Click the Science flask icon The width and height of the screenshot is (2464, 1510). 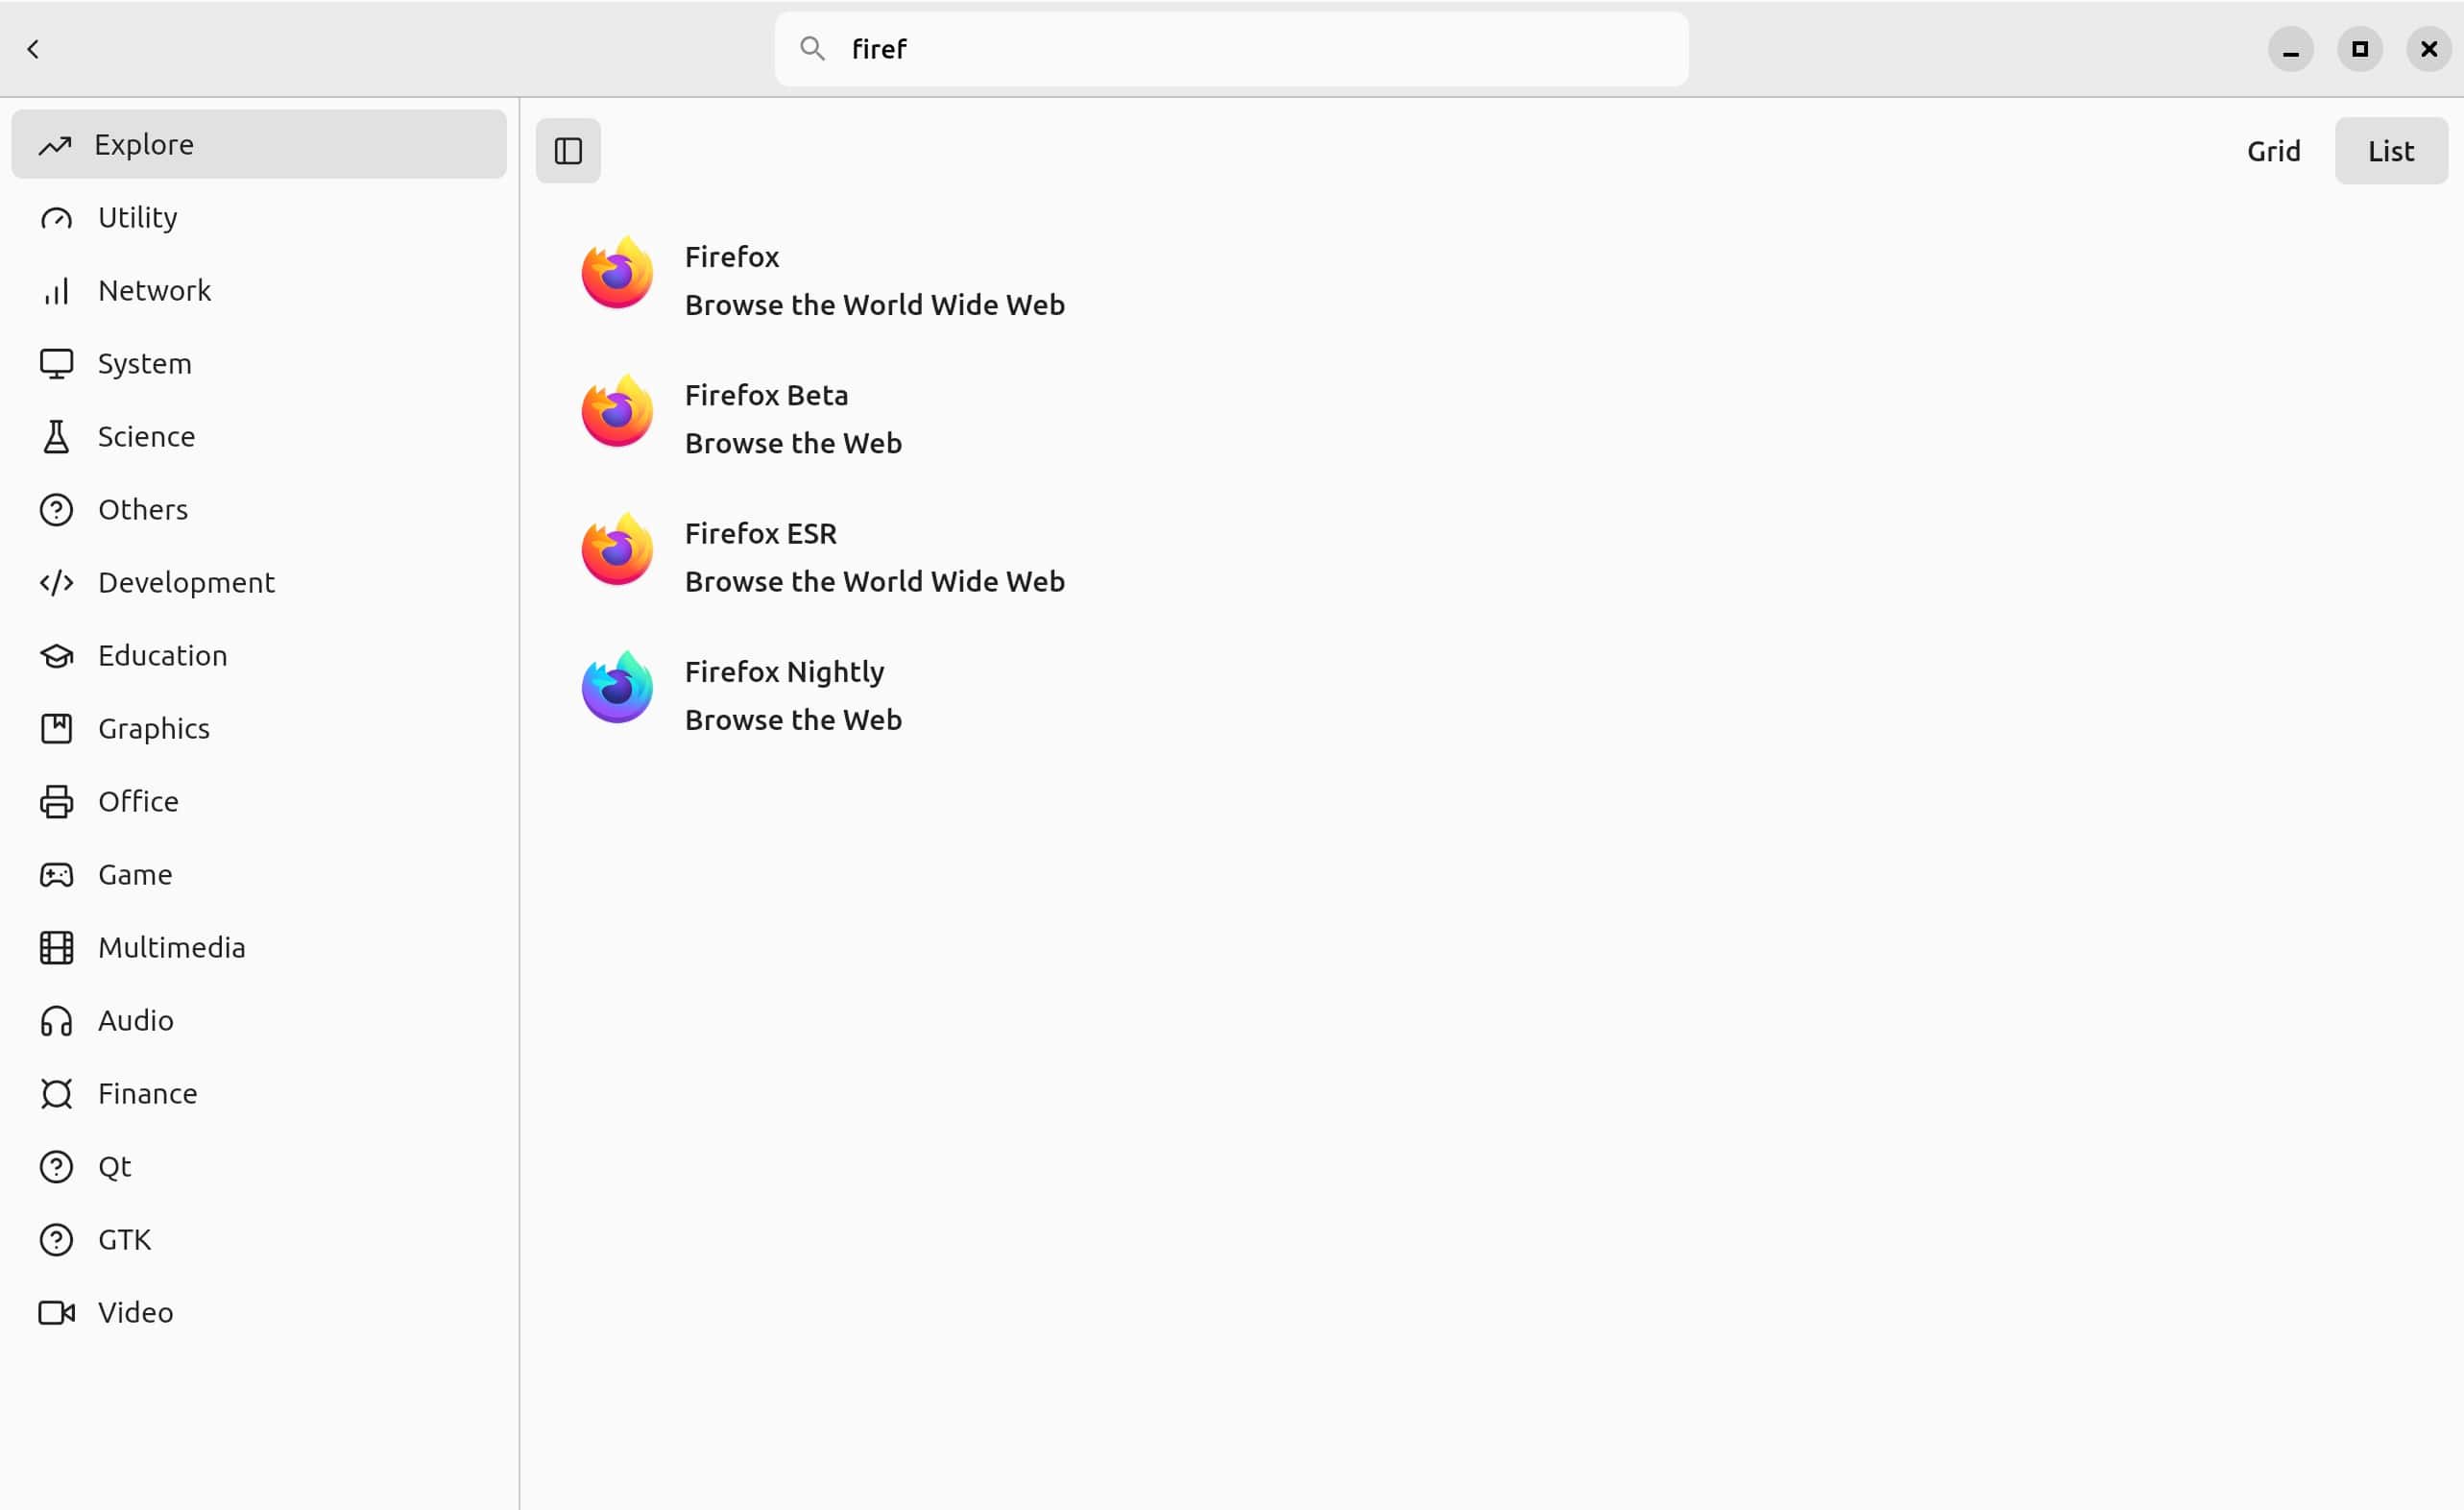[x=56, y=437]
